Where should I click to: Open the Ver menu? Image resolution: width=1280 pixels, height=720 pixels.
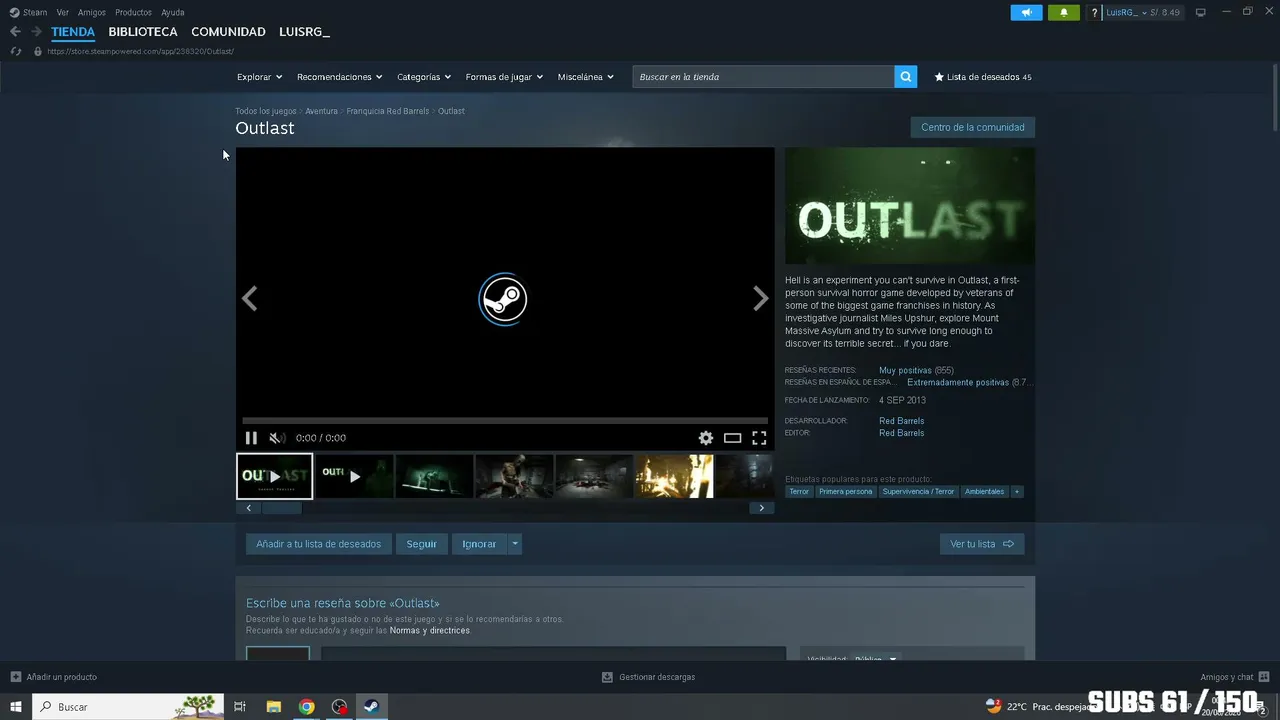click(x=63, y=12)
